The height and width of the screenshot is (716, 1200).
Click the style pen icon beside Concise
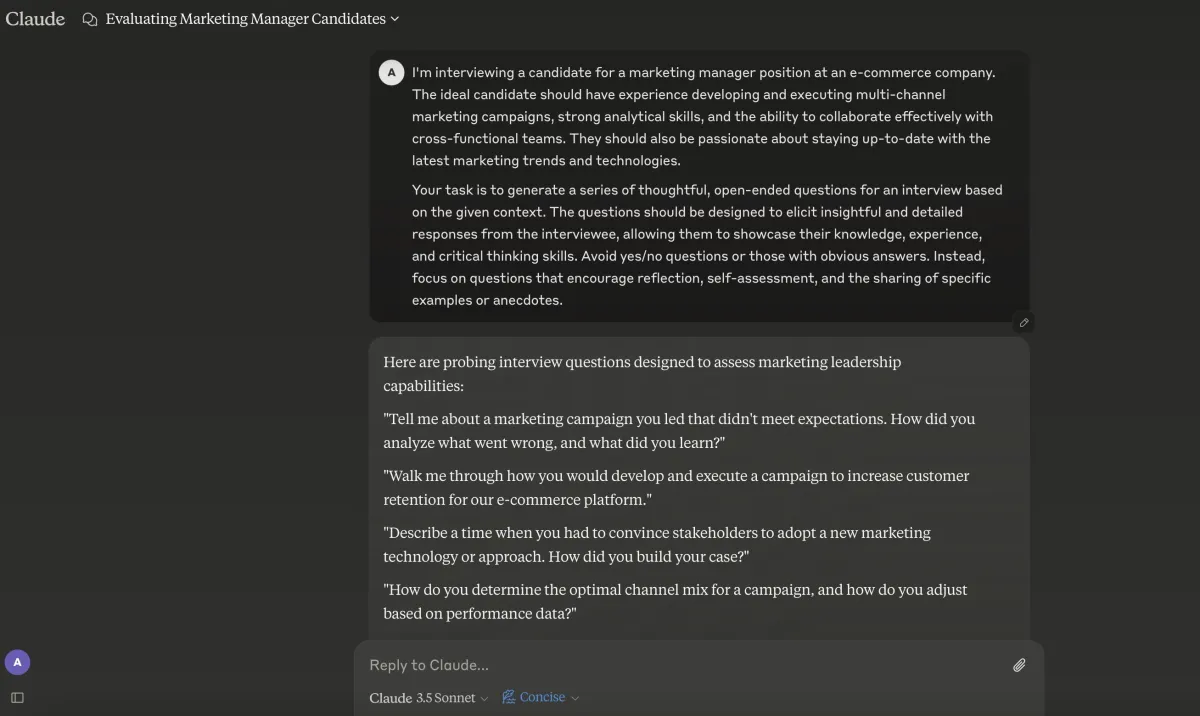[509, 697]
